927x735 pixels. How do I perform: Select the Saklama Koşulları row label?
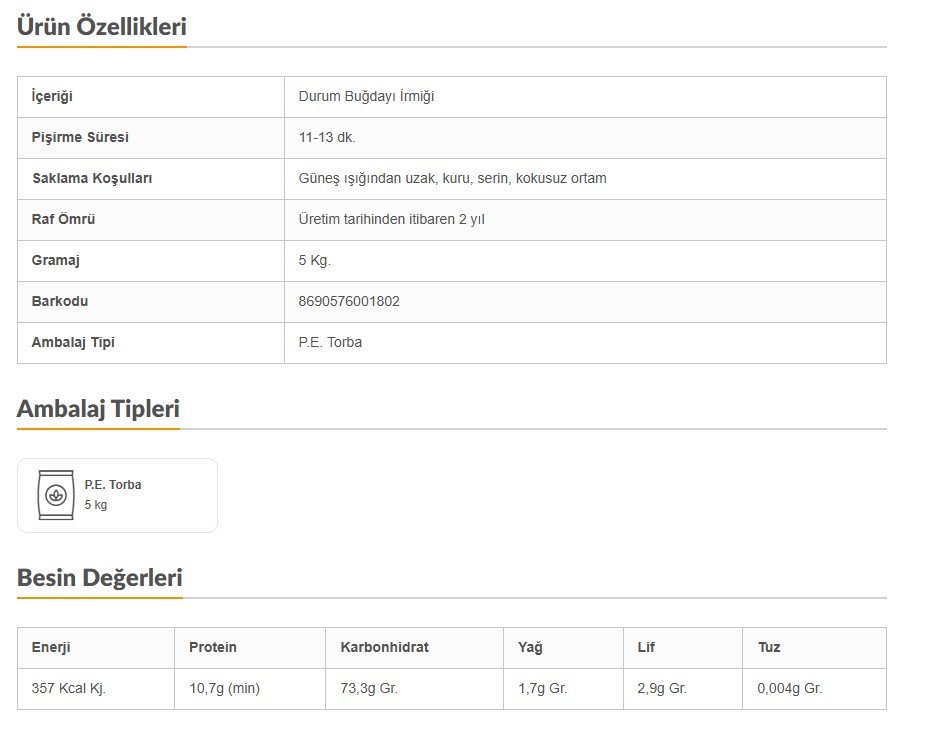pos(92,179)
